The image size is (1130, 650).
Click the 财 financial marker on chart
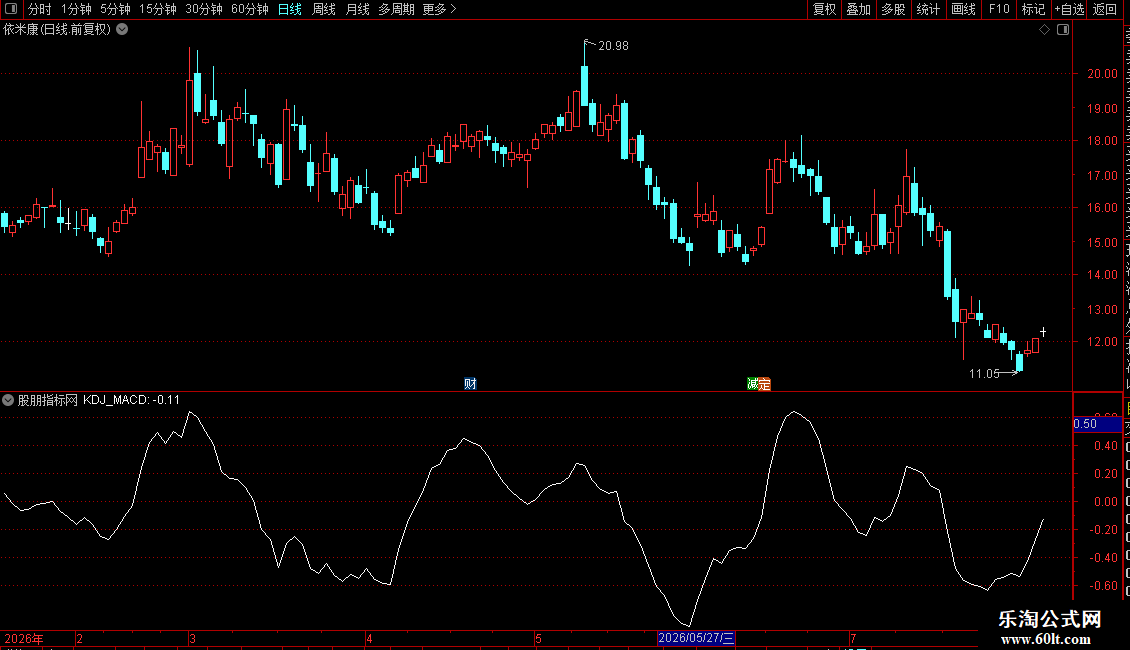click(470, 383)
